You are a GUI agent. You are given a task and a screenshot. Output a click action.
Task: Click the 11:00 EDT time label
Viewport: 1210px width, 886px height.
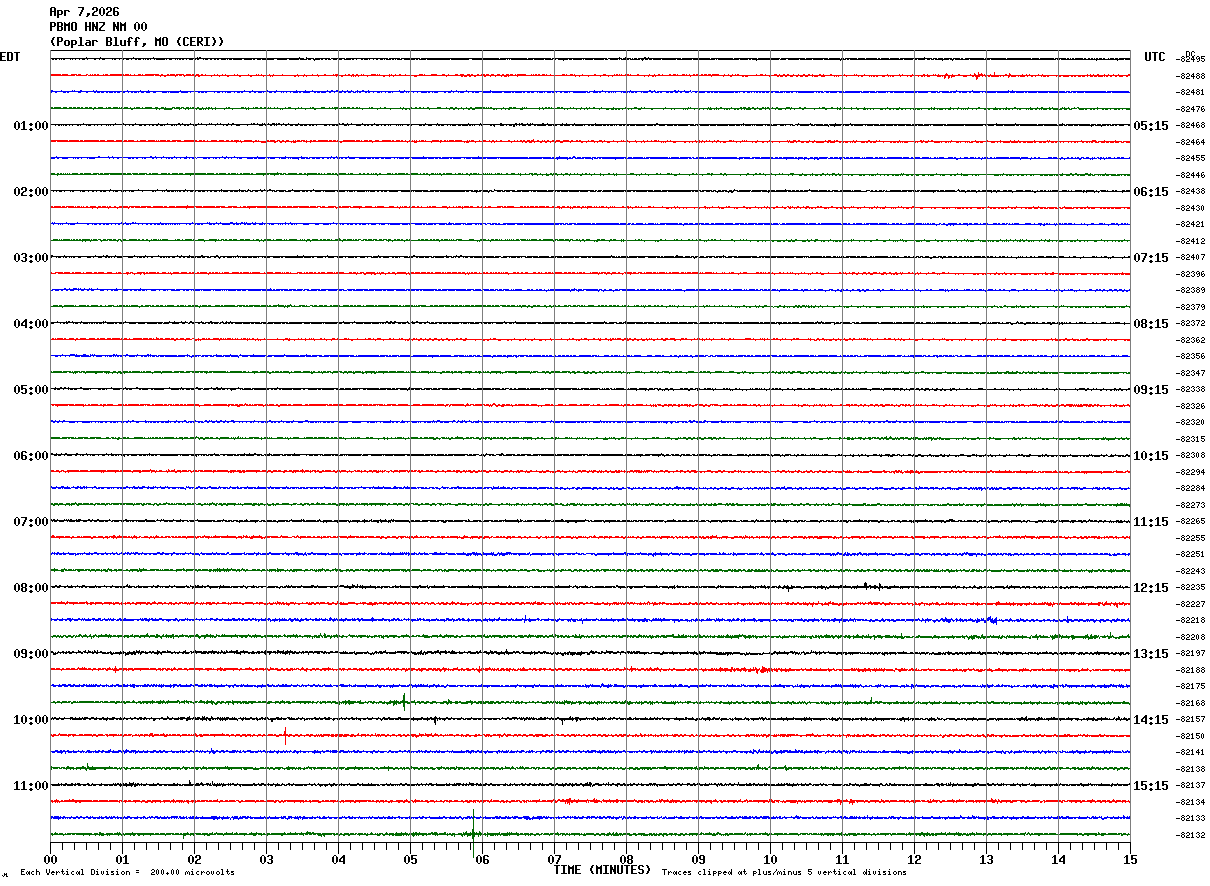click(30, 786)
